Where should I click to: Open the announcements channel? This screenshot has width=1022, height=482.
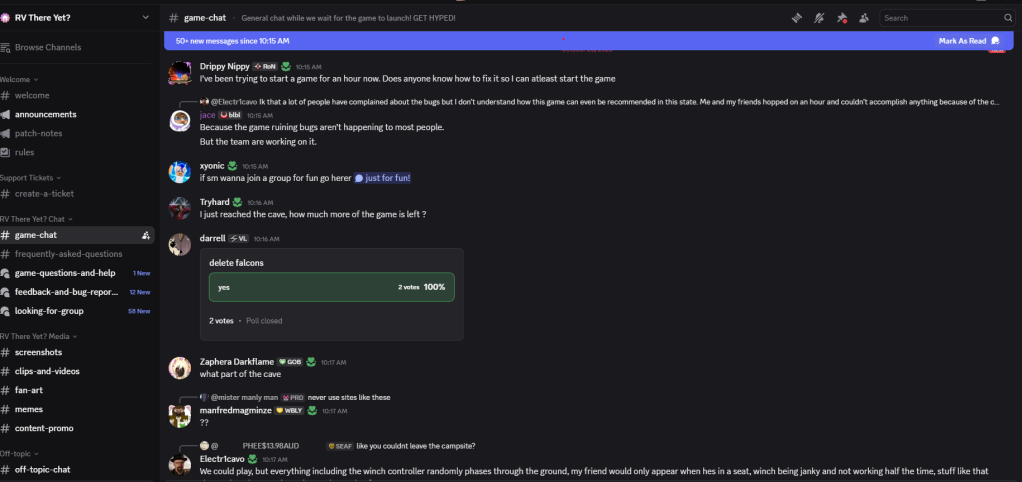pos(46,114)
